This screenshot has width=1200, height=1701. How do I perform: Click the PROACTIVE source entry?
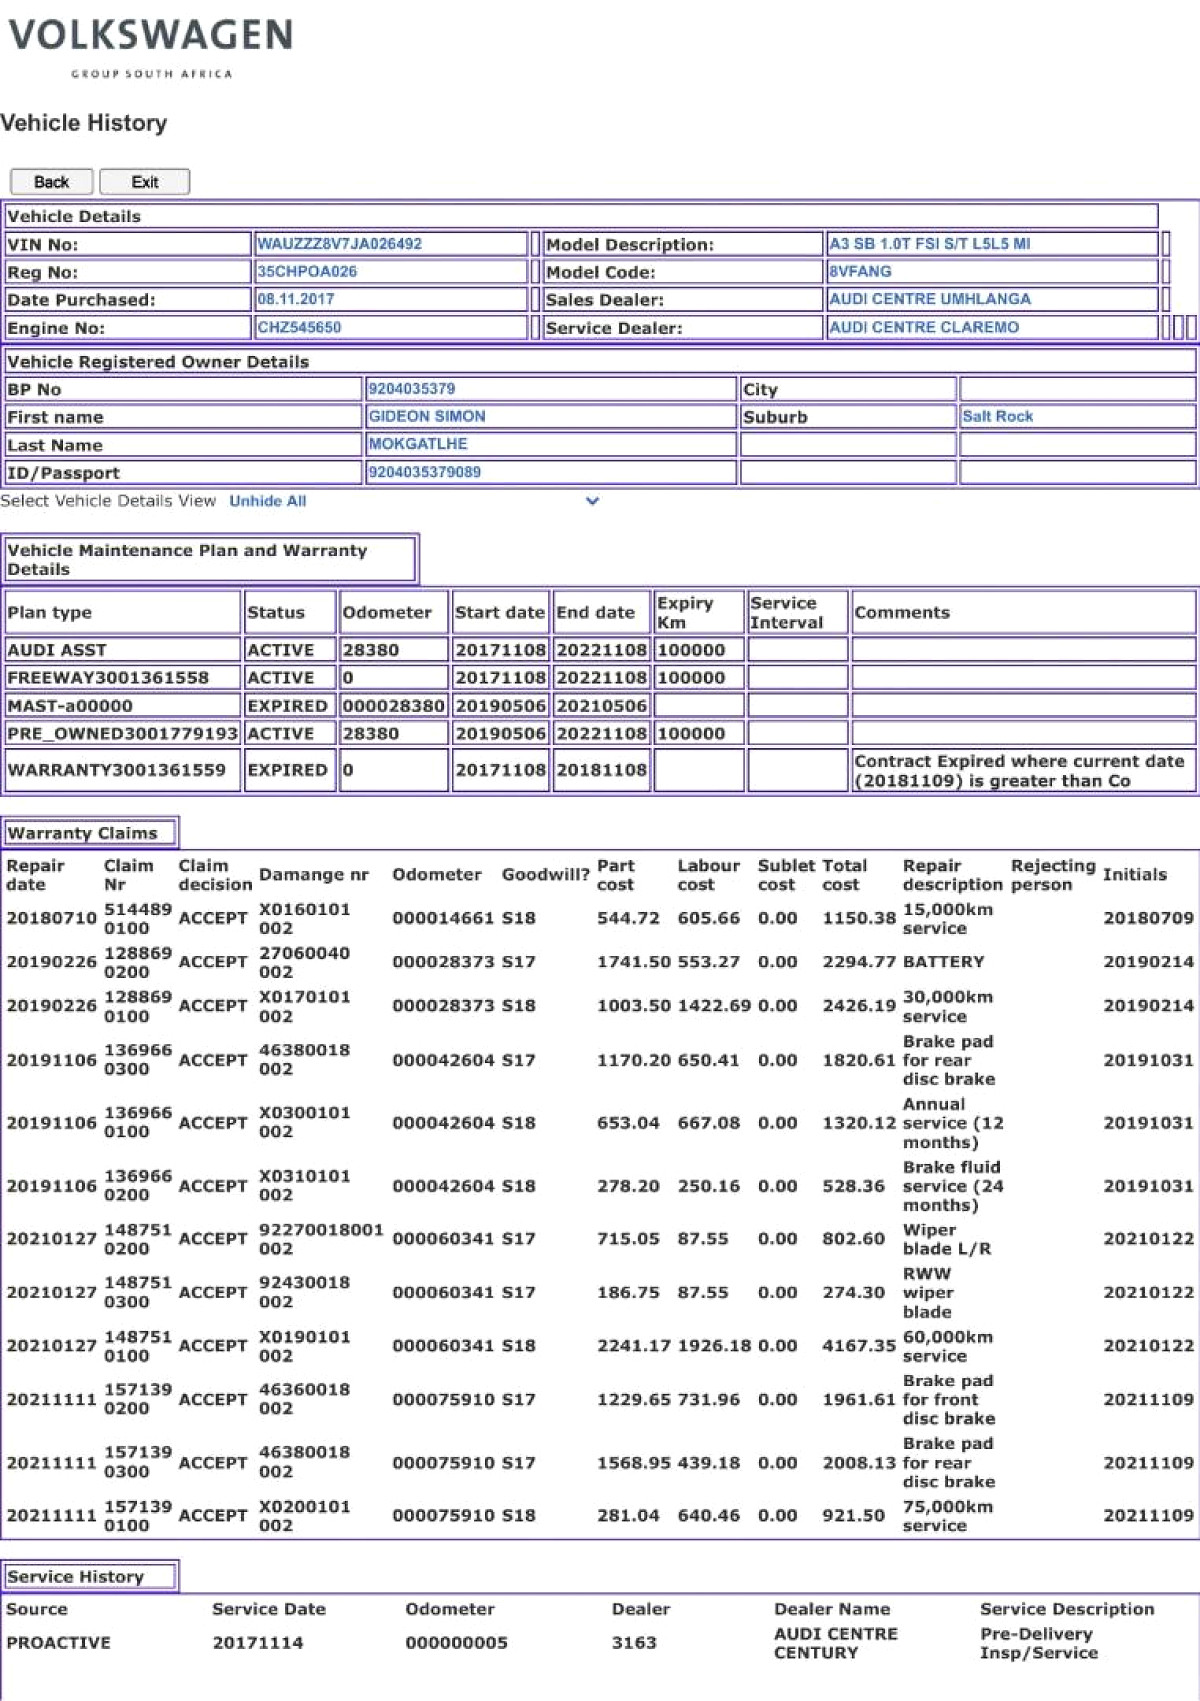[58, 1643]
